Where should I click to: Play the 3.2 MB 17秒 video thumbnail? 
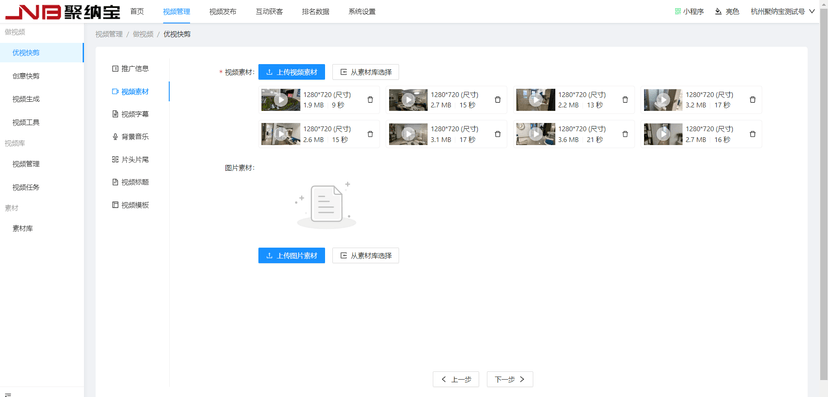[663, 100]
